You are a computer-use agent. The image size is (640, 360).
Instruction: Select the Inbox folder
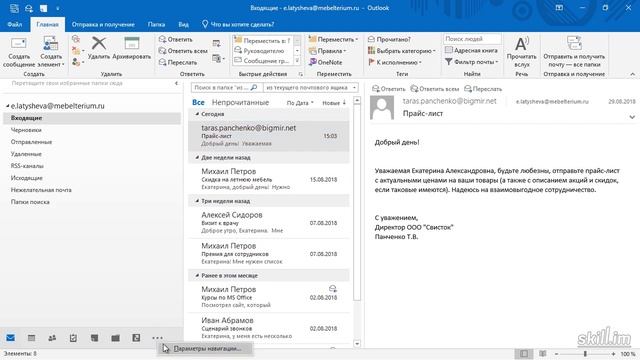pyautogui.click(x=92, y=118)
